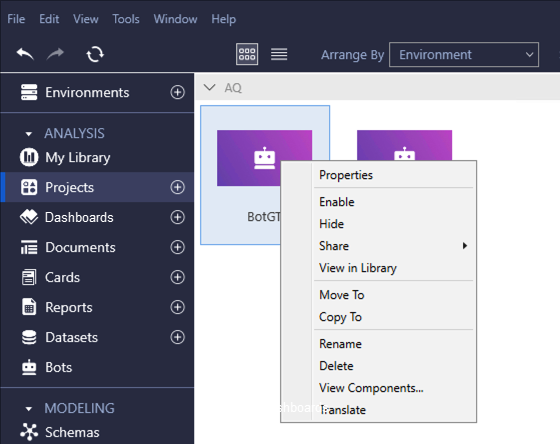Collapse the ANALYSIS section
The width and height of the screenshot is (560, 444).
pos(29,134)
